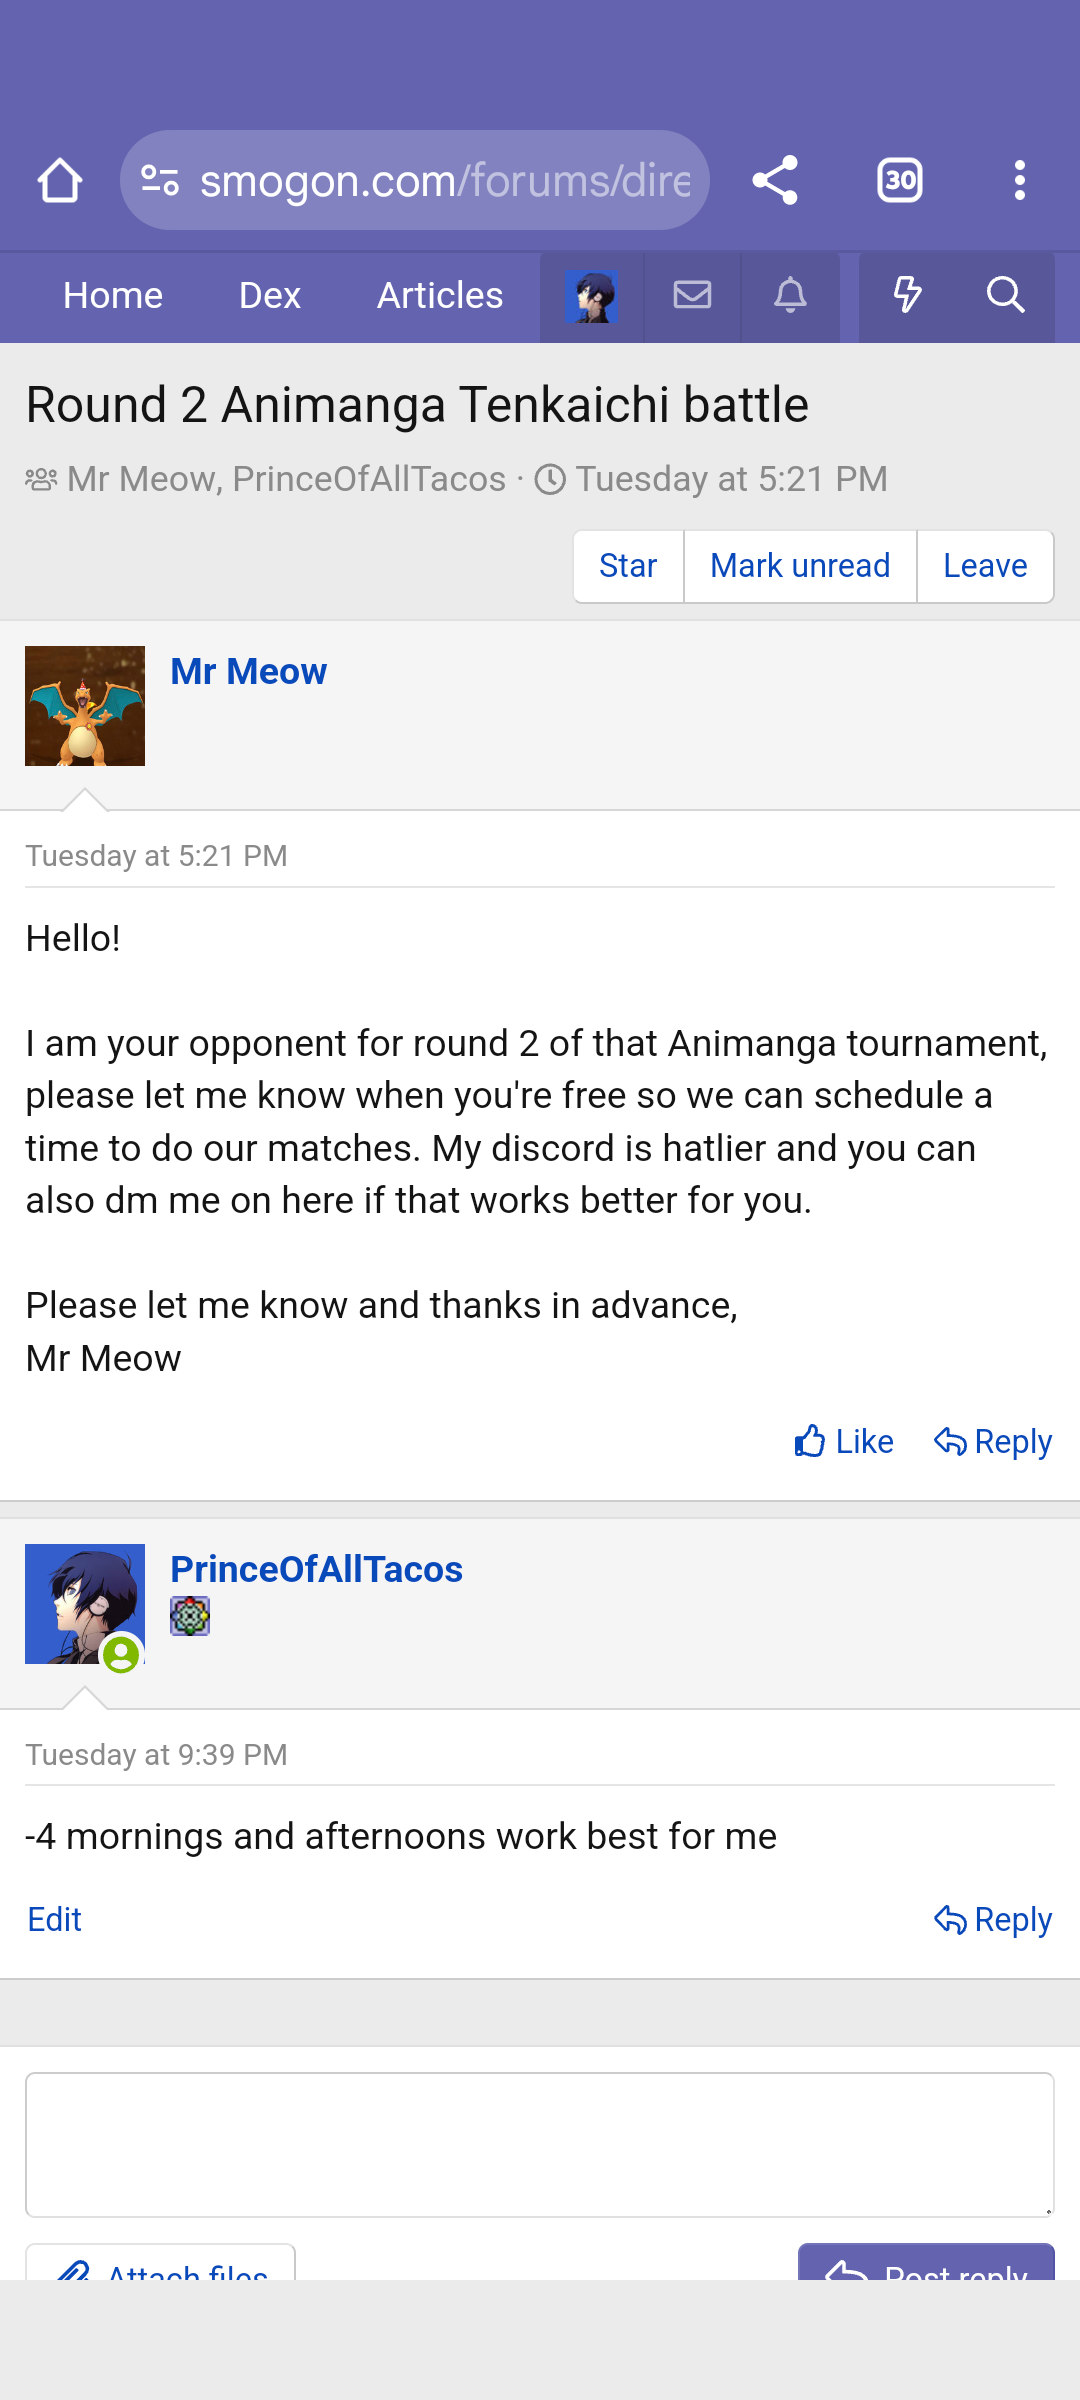
Task: Open the browser three-dot menu
Action: pyautogui.click(x=1019, y=181)
